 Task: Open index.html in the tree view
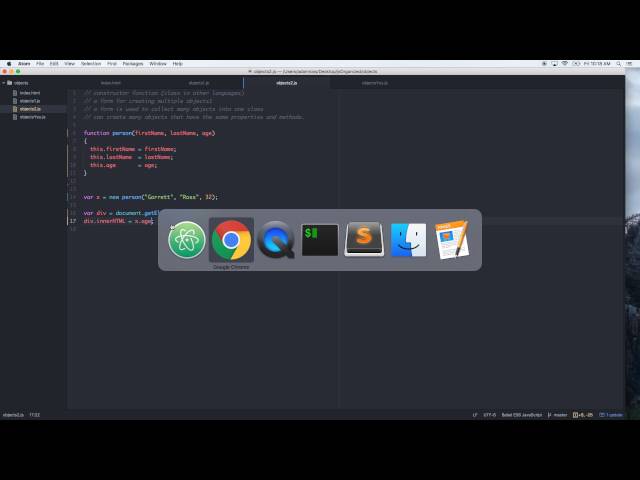30,93
